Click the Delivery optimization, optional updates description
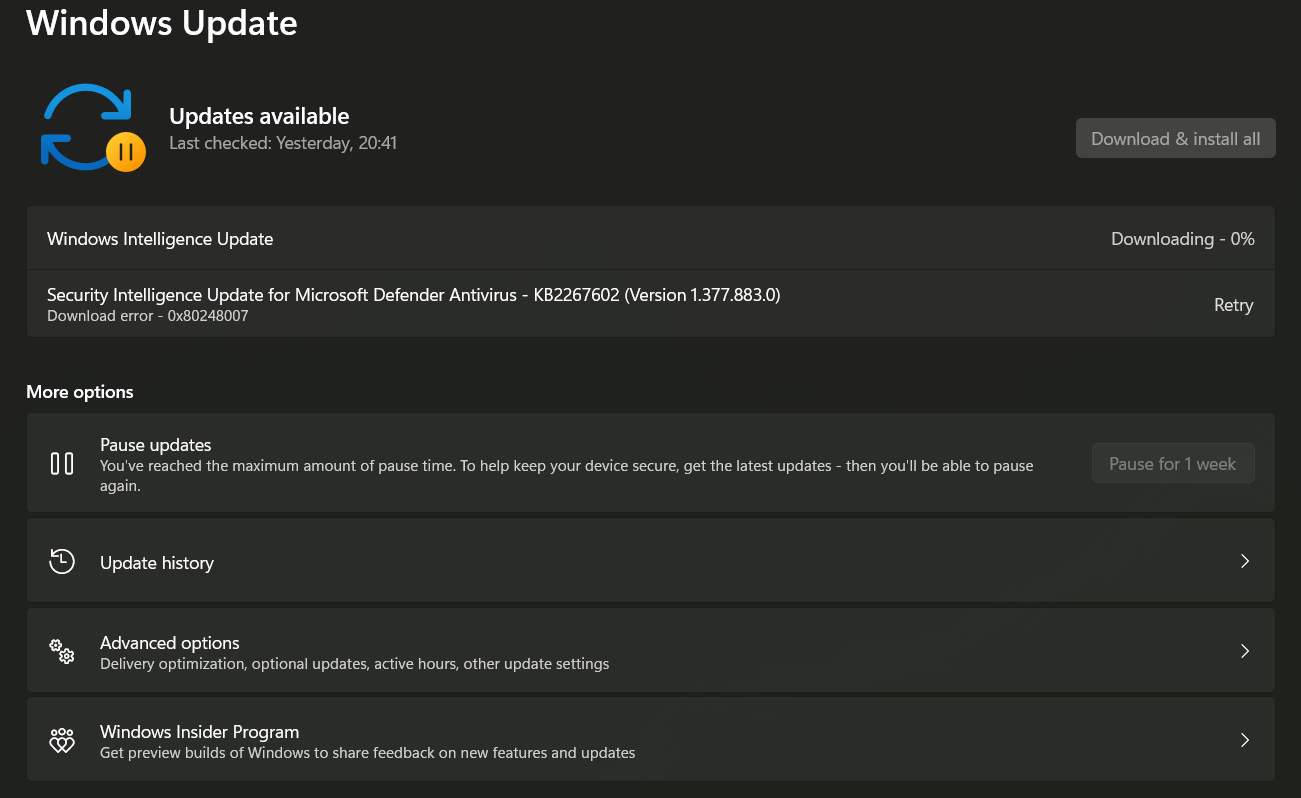This screenshot has height=798, width=1301. tap(355, 664)
